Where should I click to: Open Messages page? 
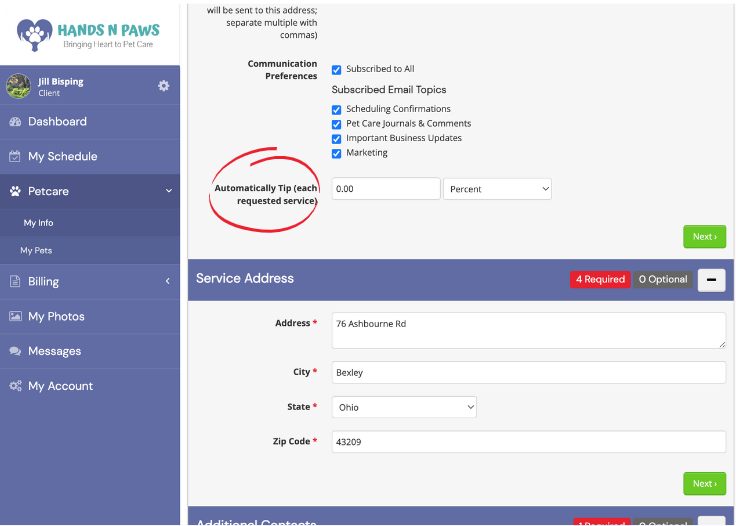90,351
